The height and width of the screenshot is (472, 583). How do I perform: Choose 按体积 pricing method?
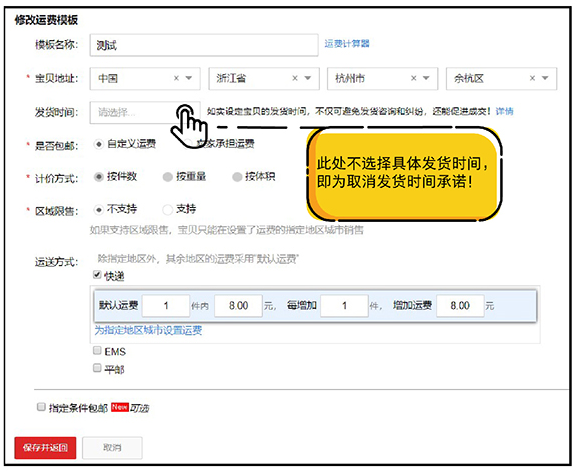coord(237,177)
